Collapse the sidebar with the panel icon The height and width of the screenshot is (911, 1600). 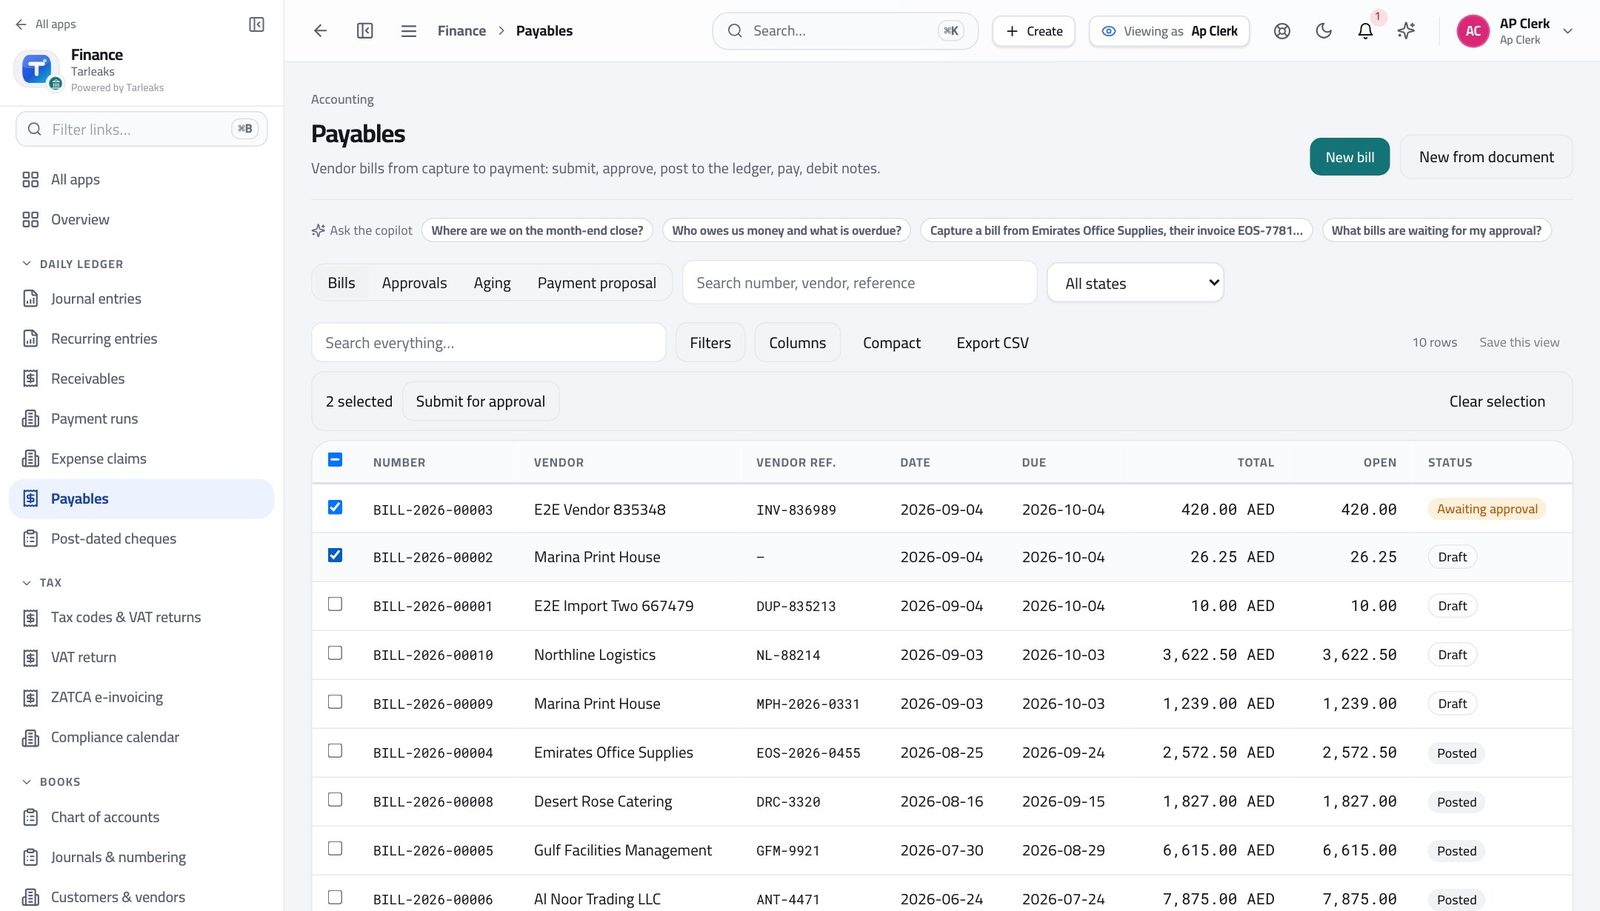pos(256,24)
